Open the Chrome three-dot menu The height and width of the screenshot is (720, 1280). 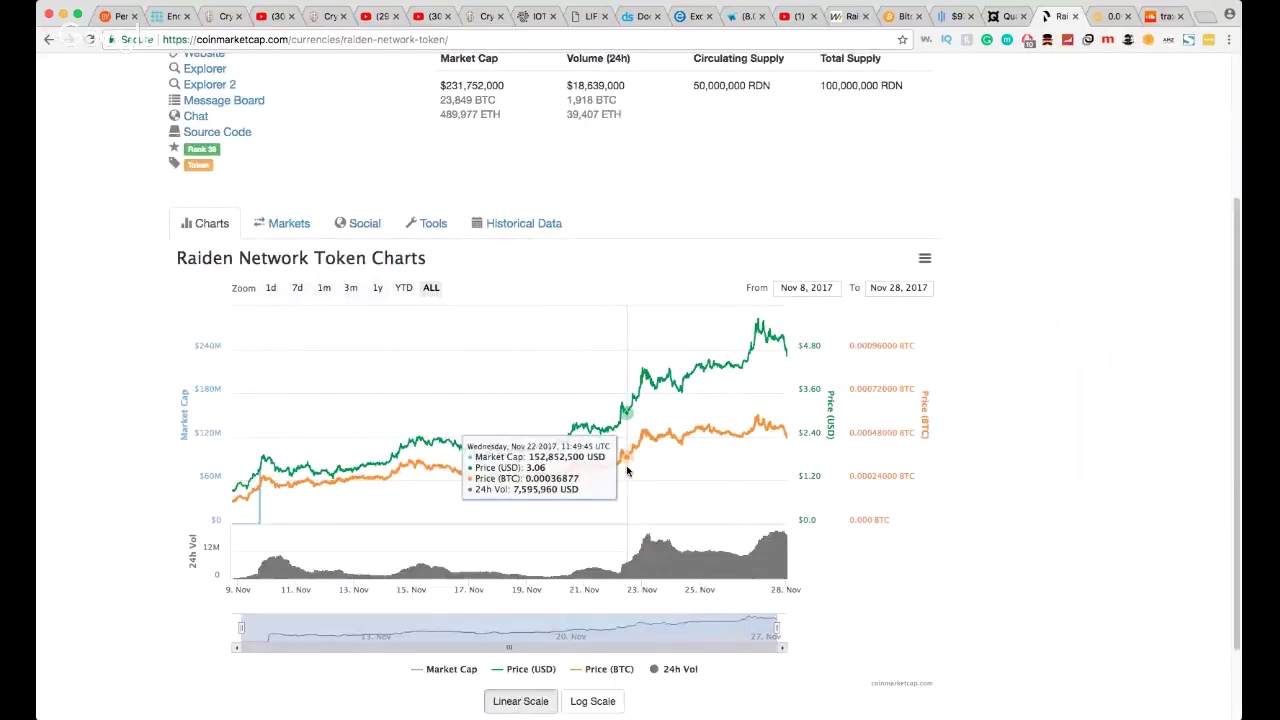(1229, 39)
